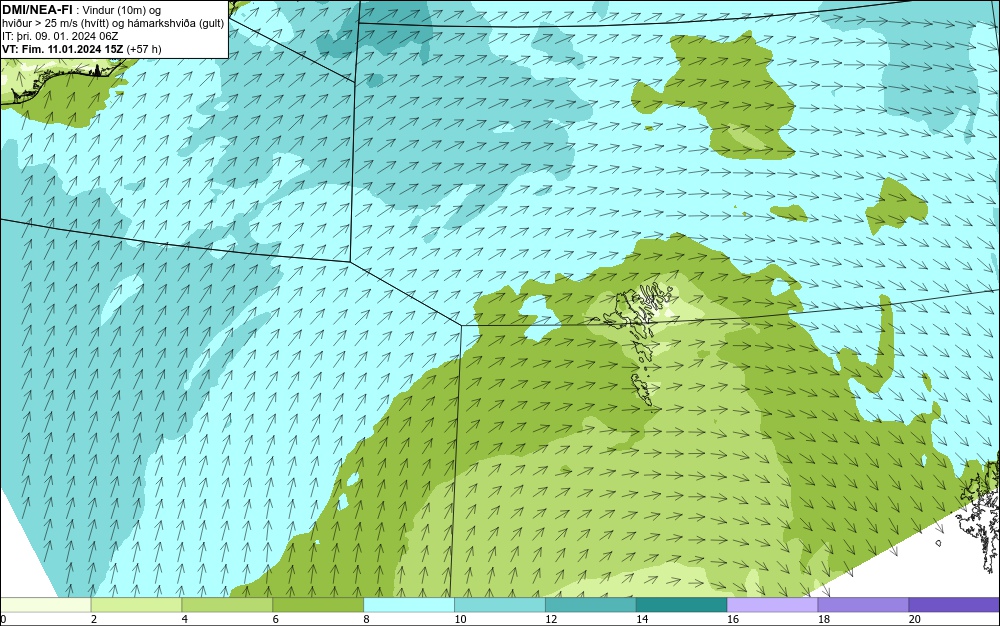Click the light cyan 8–10 m/s swatch
1000x626 pixels.
pyautogui.click(x=409, y=604)
